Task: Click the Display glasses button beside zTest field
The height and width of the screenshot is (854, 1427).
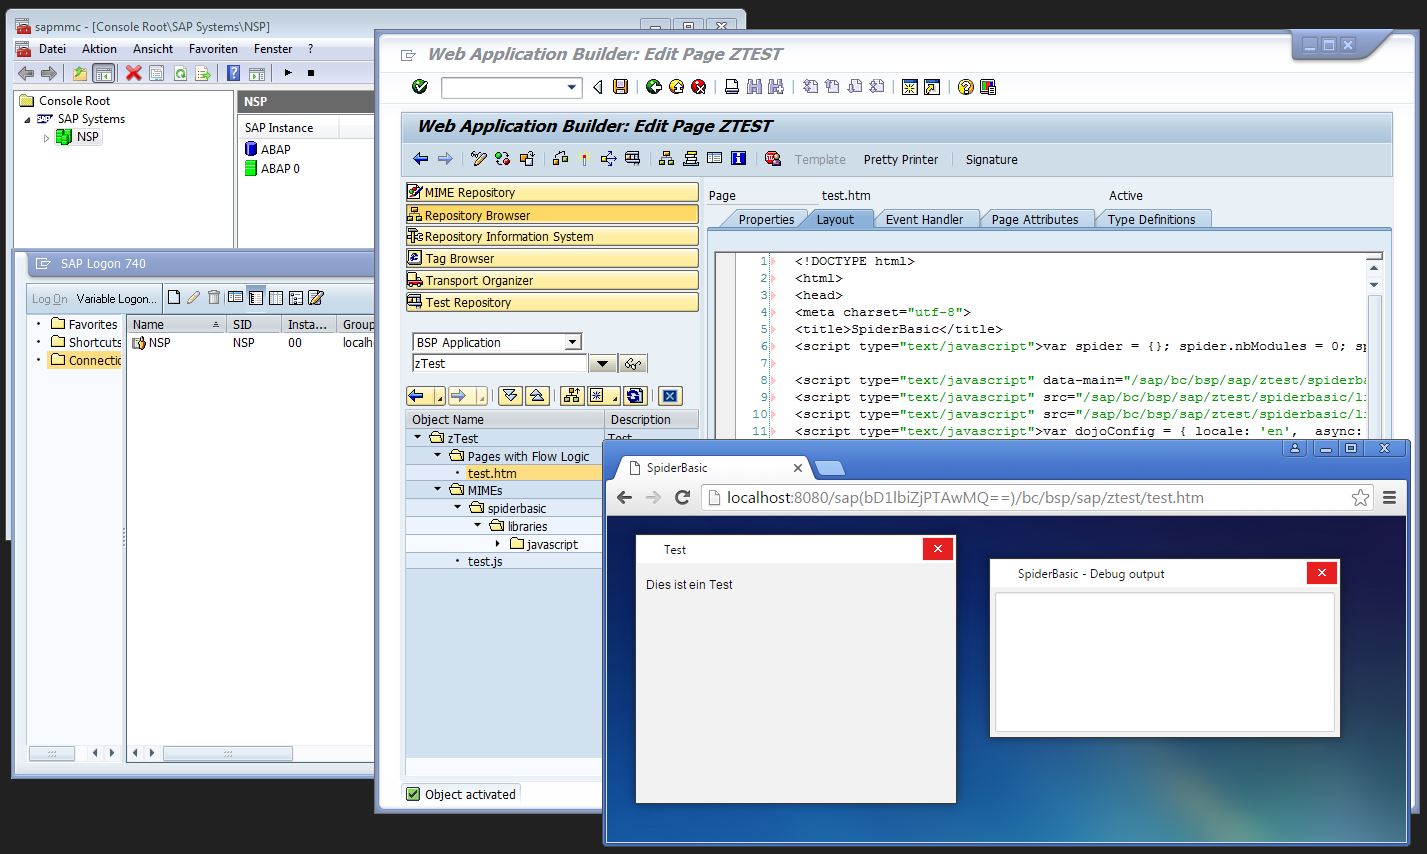Action: click(633, 364)
